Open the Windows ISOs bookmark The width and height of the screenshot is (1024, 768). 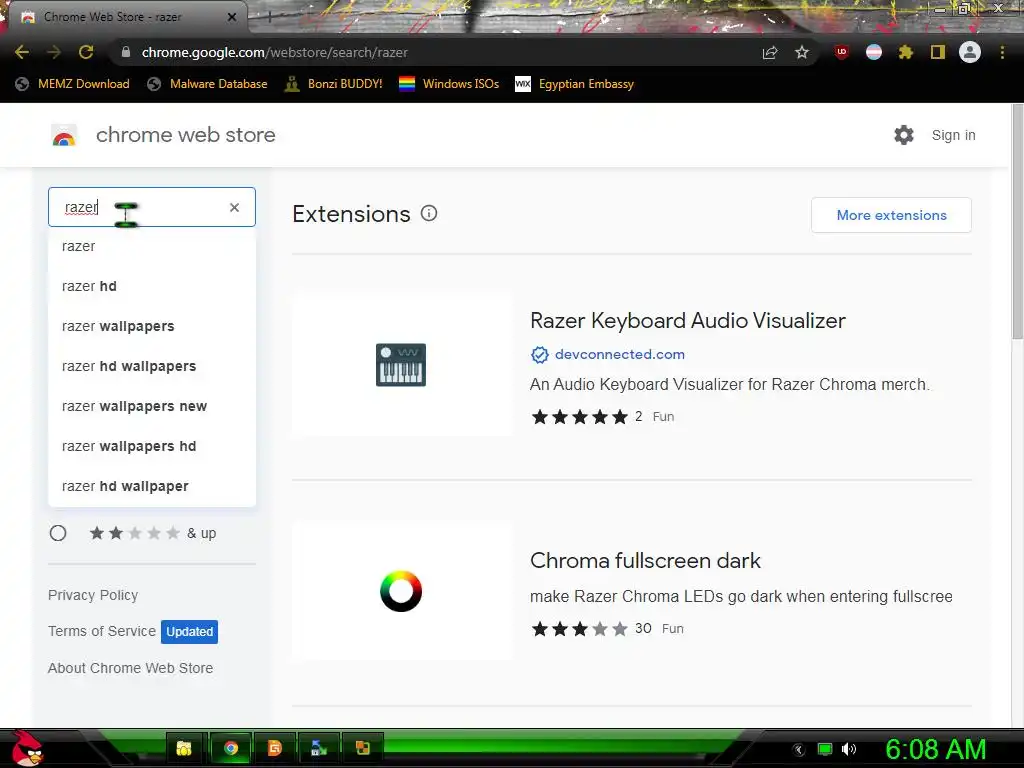[x=449, y=84]
